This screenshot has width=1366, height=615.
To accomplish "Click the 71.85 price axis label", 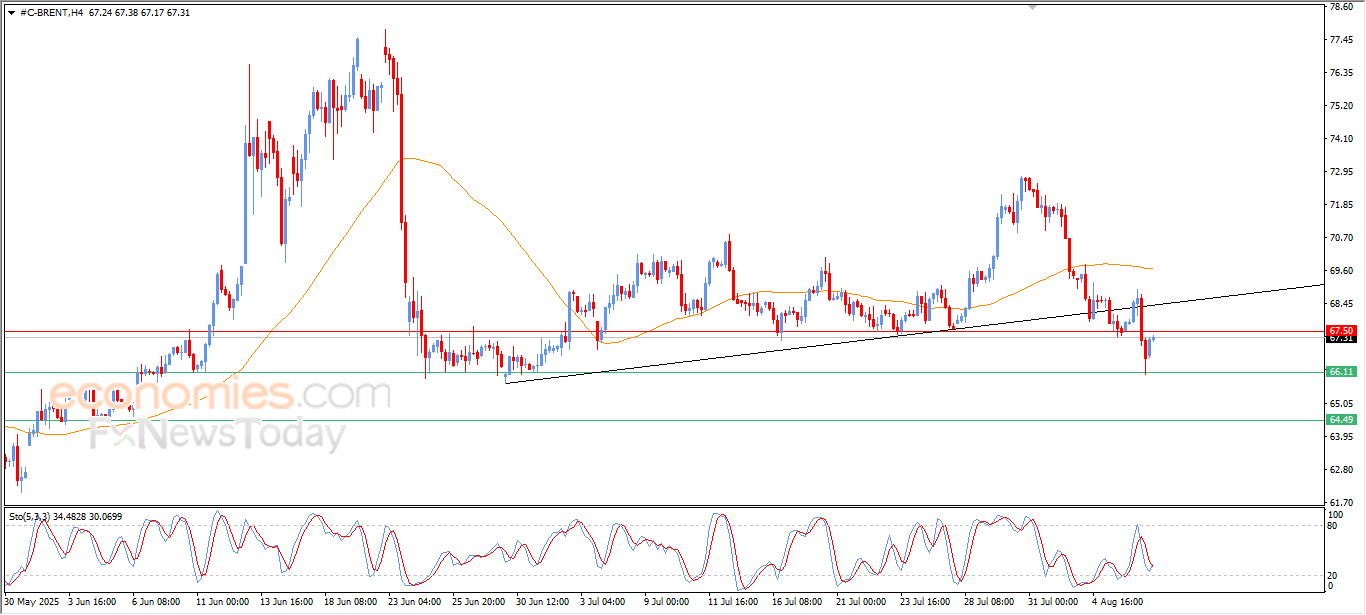I will click(1340, 204).
